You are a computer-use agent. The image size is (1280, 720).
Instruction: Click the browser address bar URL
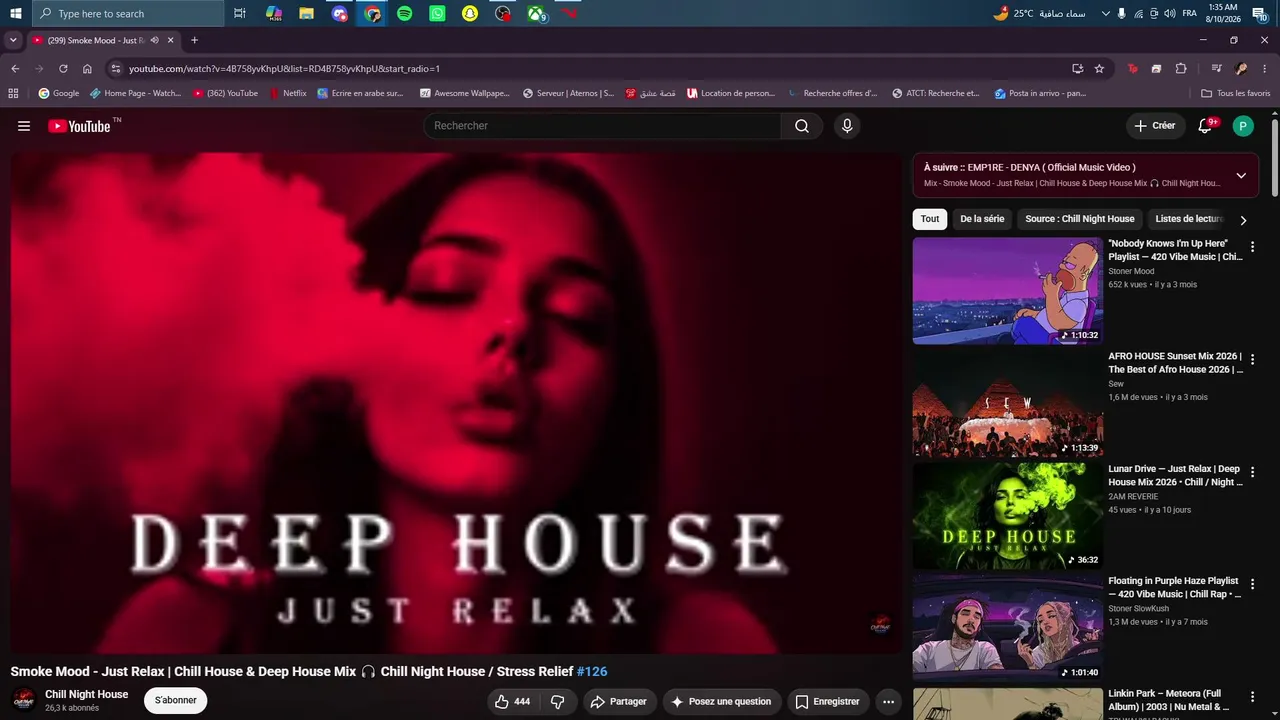pyautogui.click(x=284, y=69)
